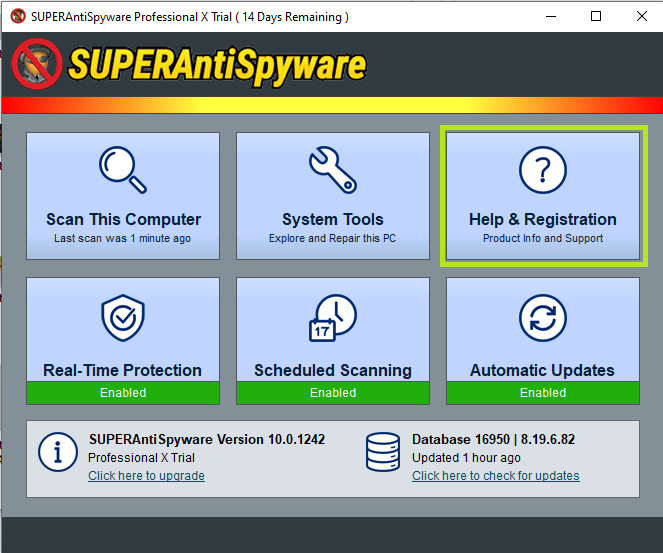Open Real-Time Protection settings tile

tap(123, 341)
